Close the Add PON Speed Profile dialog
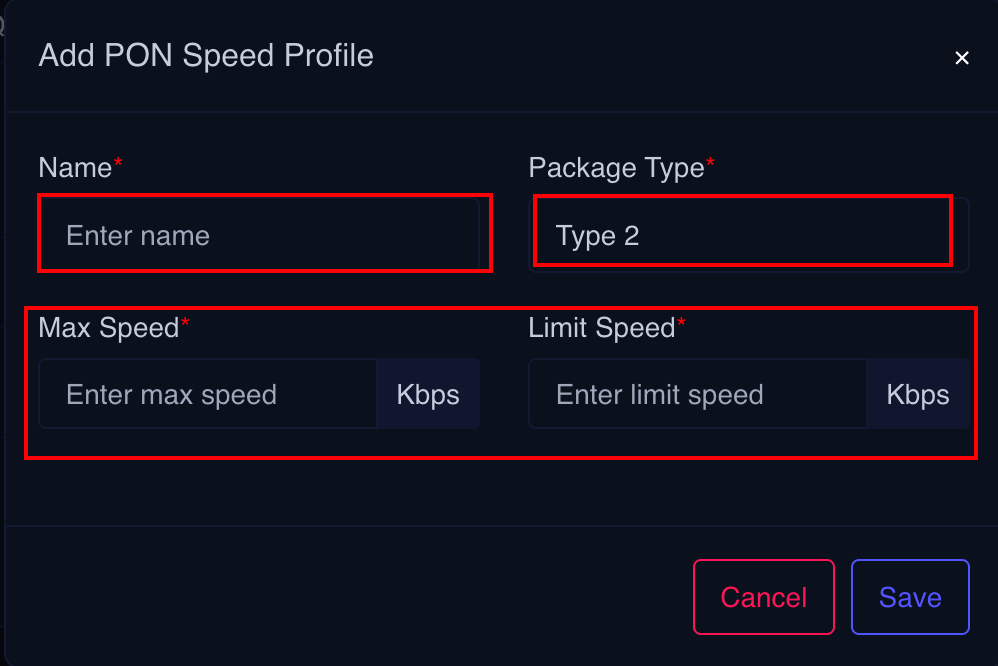 (962, 58)
